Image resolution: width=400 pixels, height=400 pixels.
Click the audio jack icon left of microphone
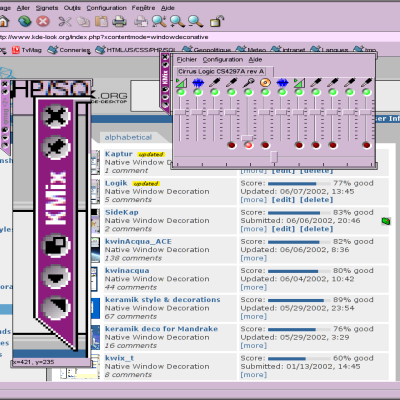point(232,82)
